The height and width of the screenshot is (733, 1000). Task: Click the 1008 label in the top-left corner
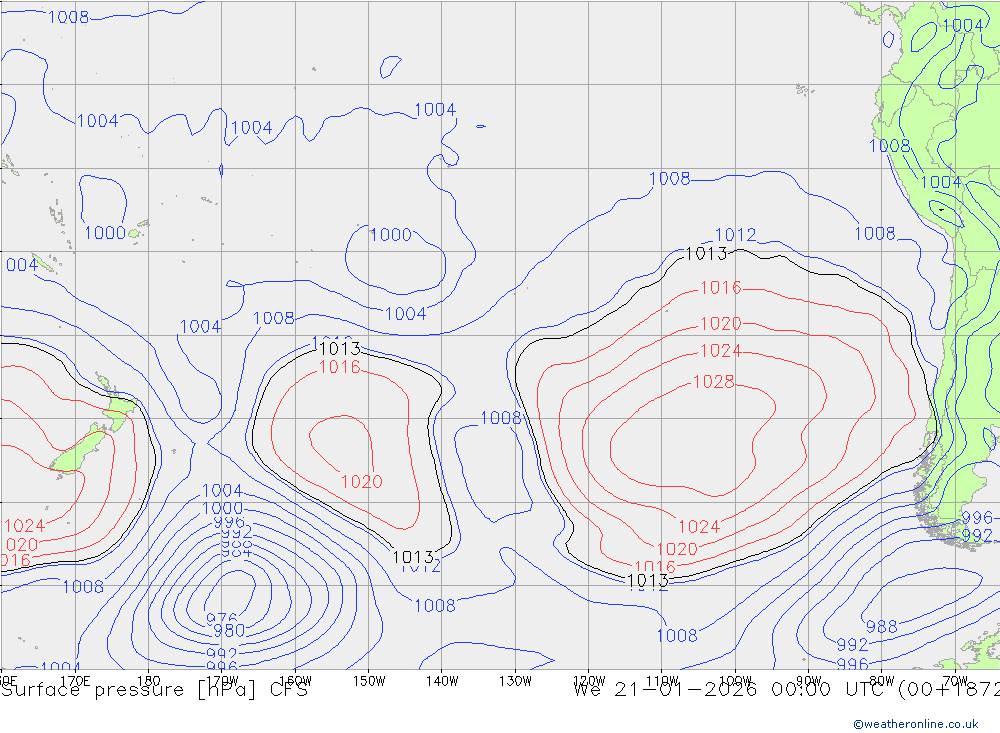point(69,17)
